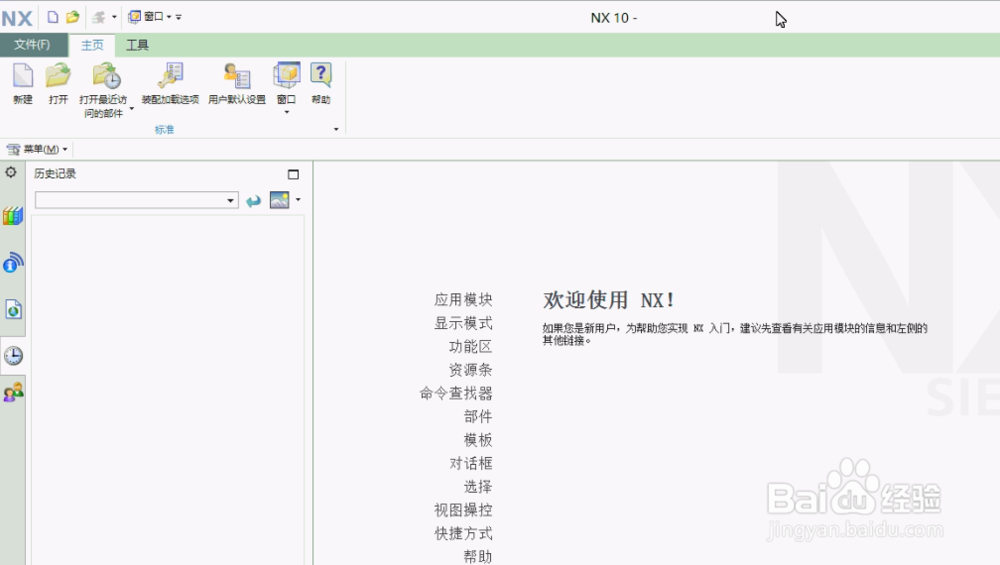The height and width of the screenshot is (565, 1000).
Task: Click the Resource Bar (资源条) link
Action: click(471, 370)
